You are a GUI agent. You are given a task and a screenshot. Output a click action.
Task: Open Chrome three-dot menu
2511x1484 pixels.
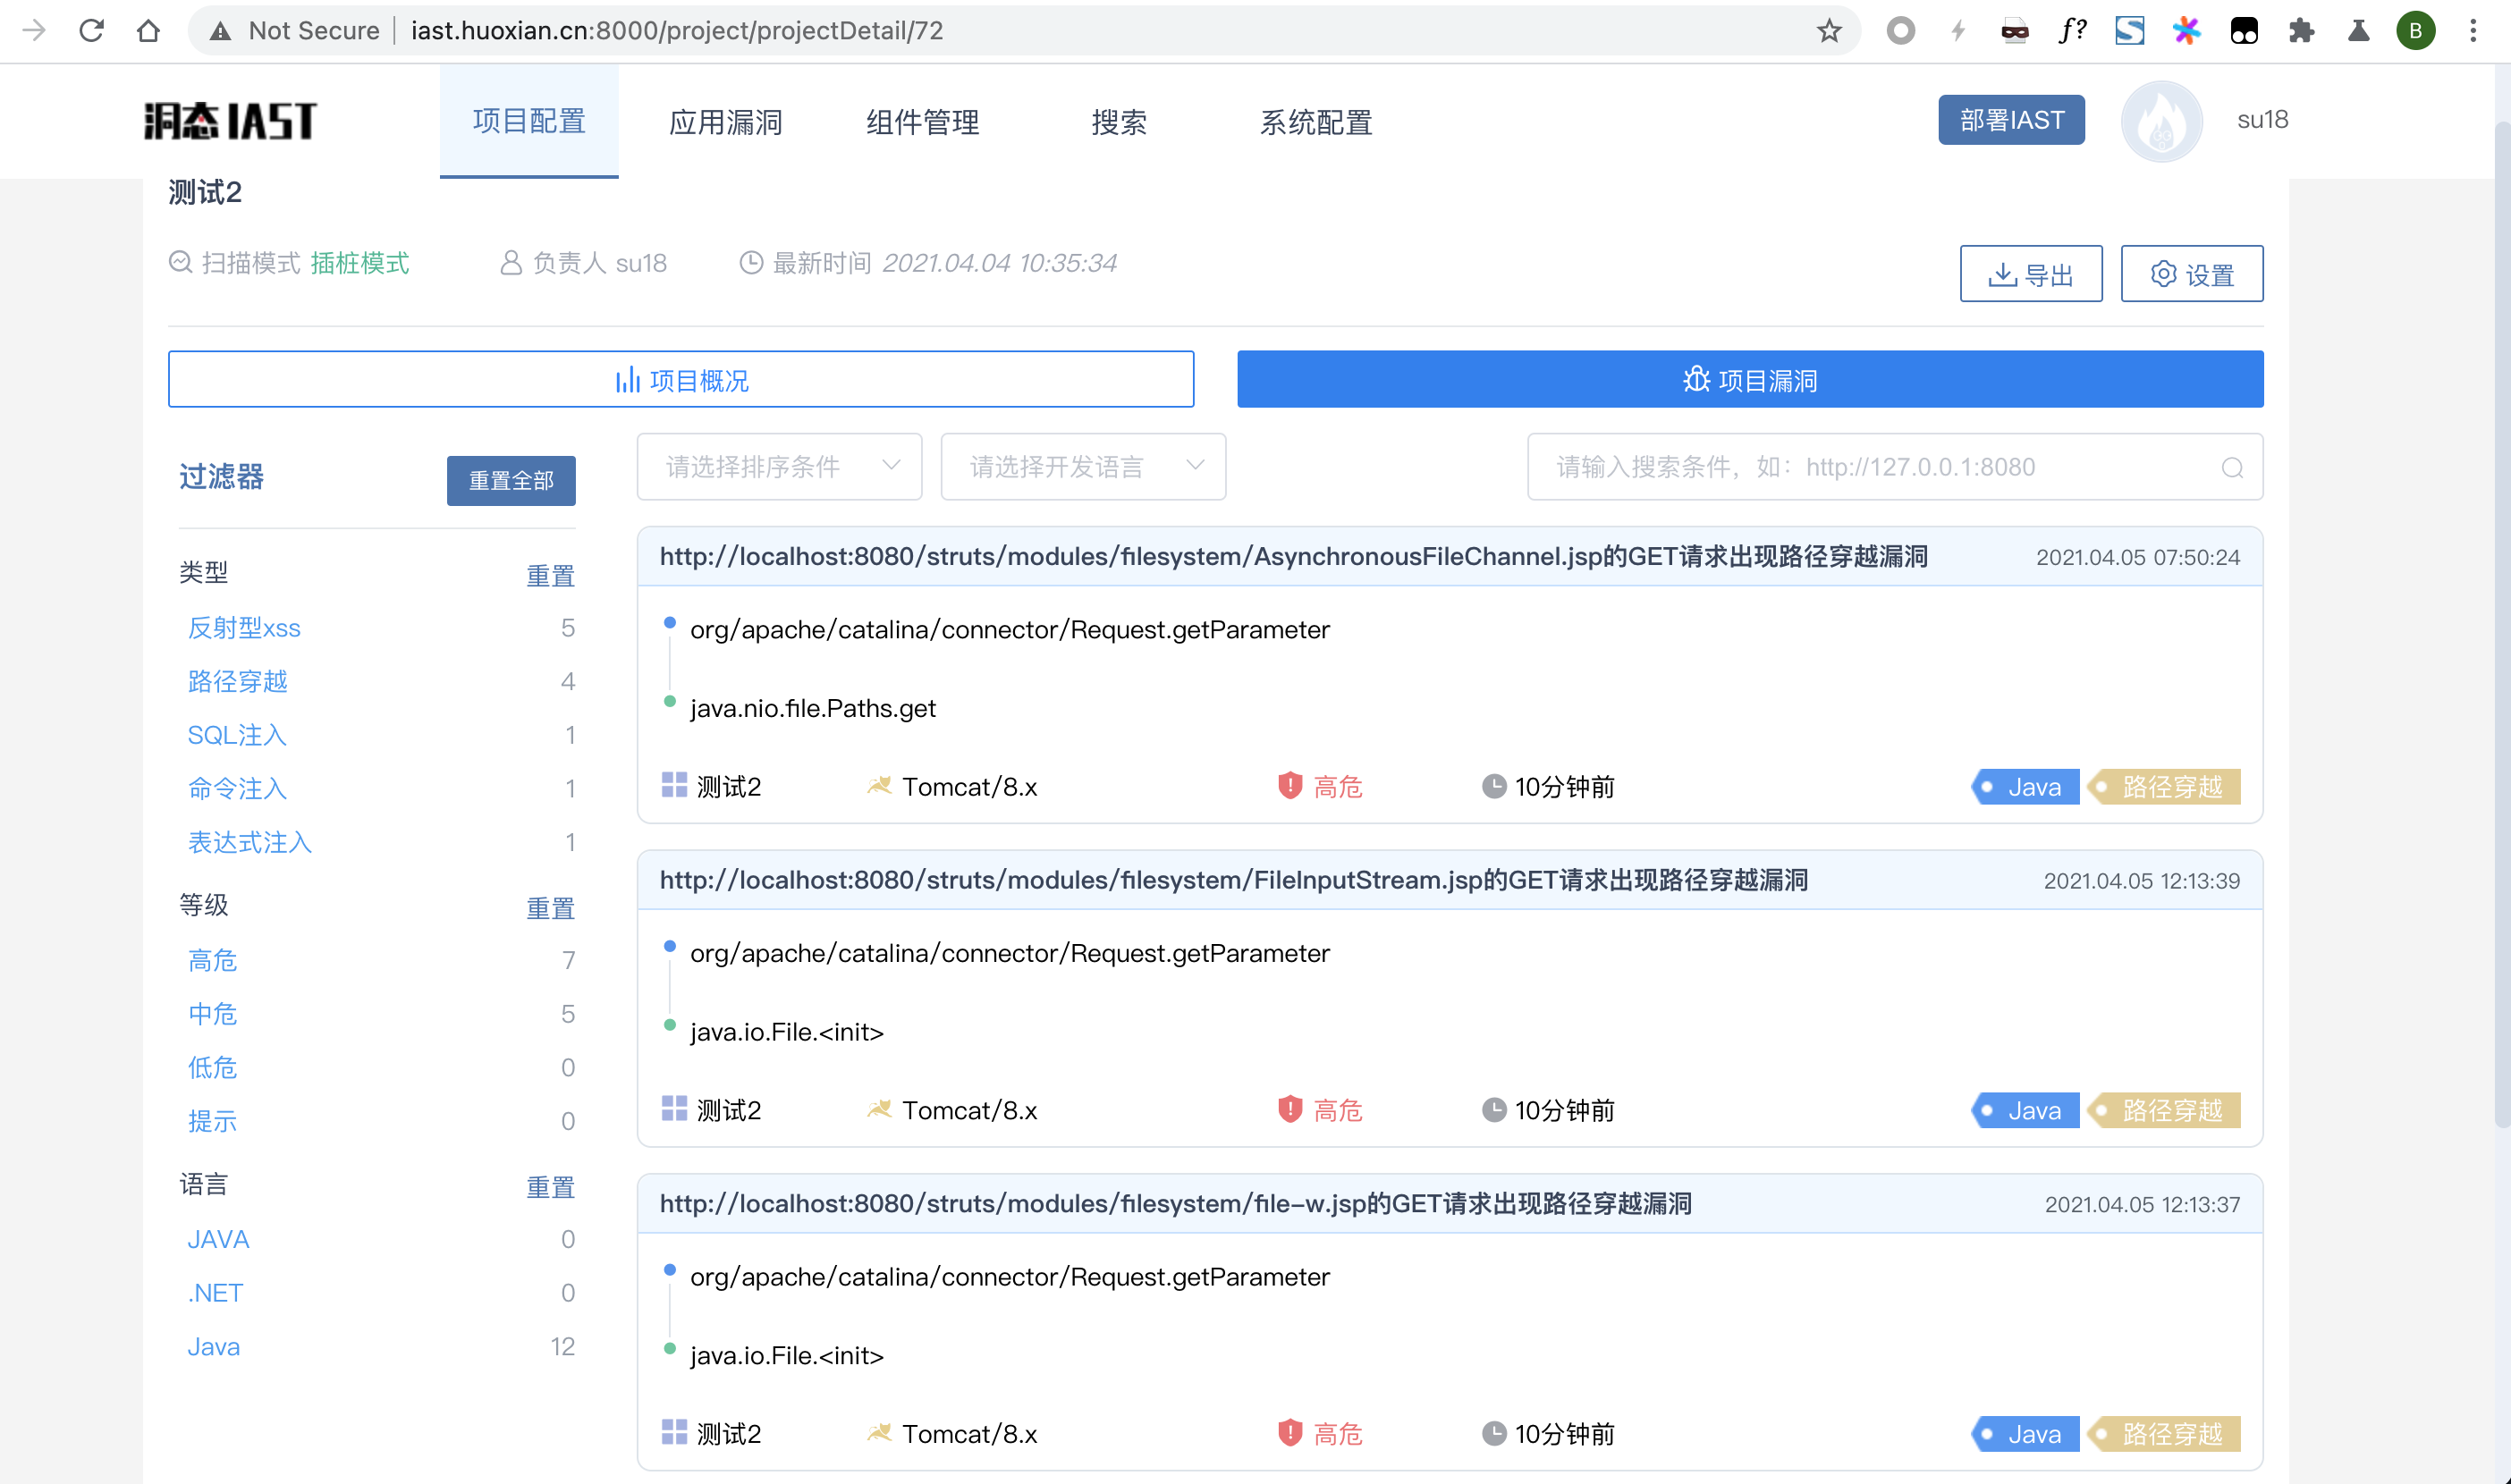[x=2473, y=30]
